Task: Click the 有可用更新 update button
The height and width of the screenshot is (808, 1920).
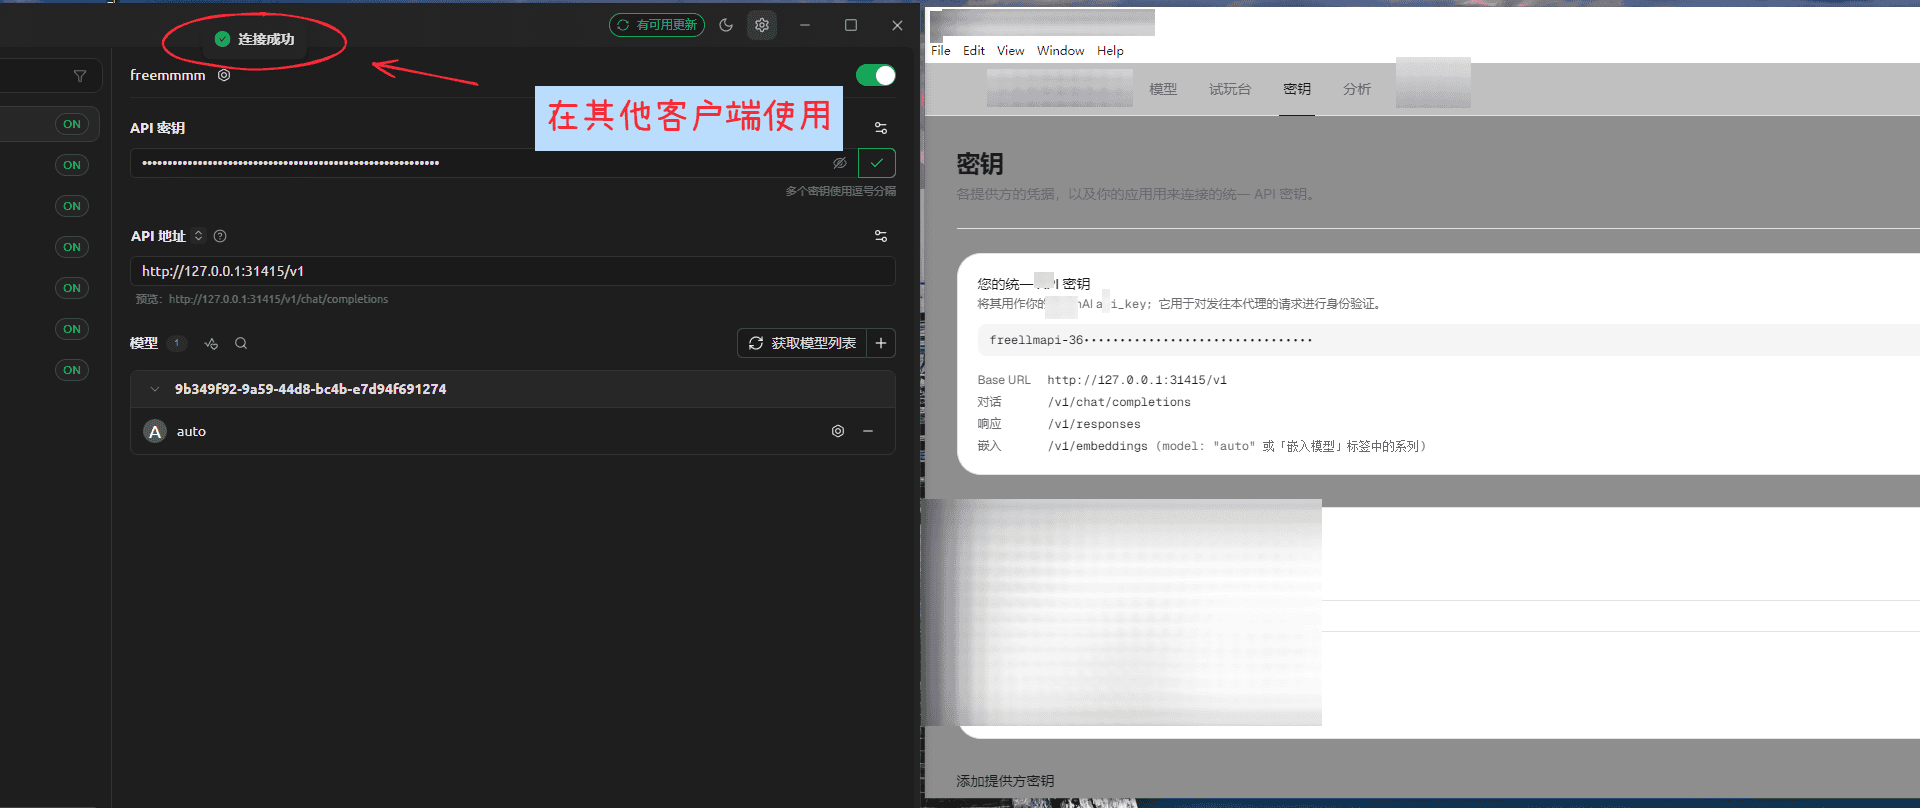Action: 657,25
